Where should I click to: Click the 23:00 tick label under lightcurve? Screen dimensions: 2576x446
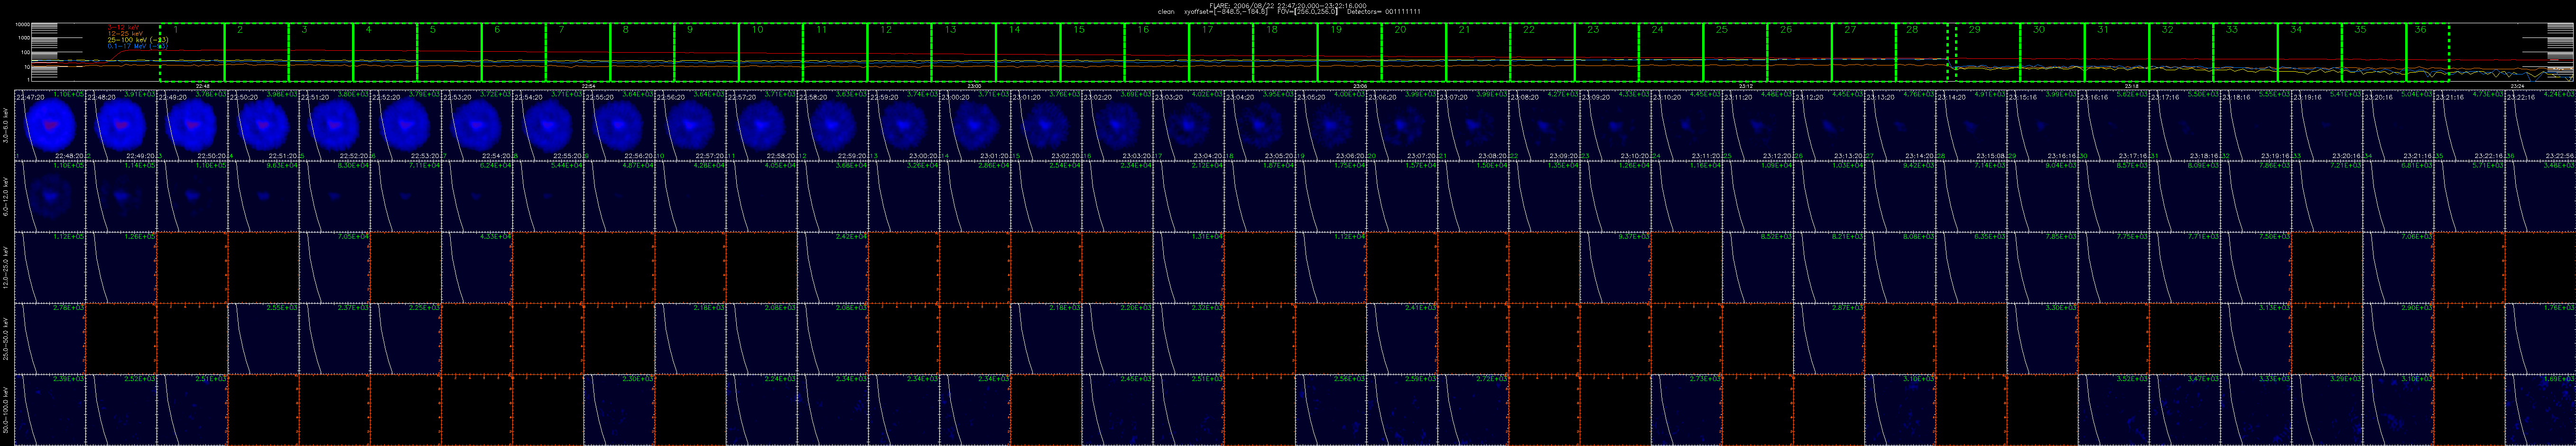pyautogui.click(x=974, y=86)
